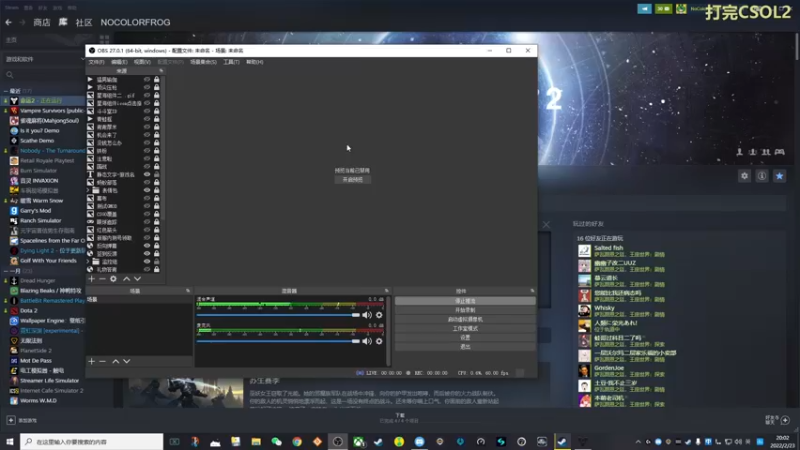Image resolution: width=800 pixels, height=450 pixels.
Task: Click 停止推流 button in OBS controls
Action: tap(465, 301)
